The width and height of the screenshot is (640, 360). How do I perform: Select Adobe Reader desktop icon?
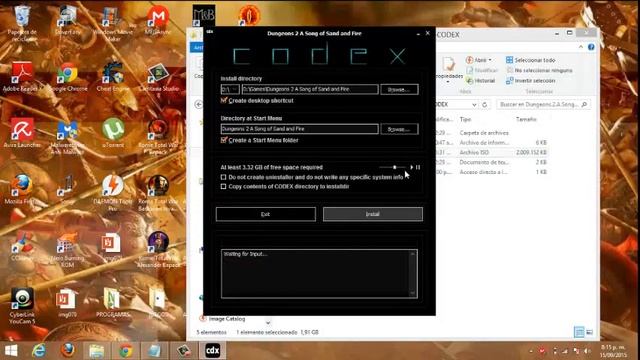coord(21,77)
